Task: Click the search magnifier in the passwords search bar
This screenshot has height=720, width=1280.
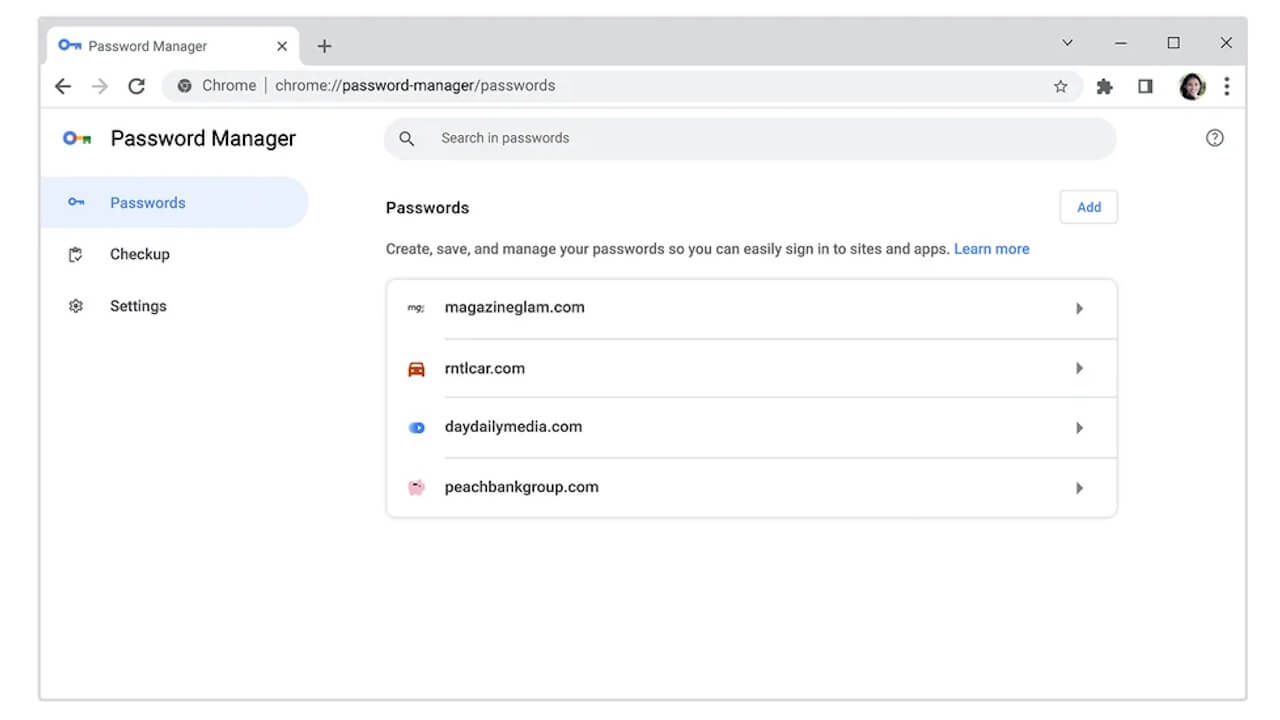Action: click(406, 138)
